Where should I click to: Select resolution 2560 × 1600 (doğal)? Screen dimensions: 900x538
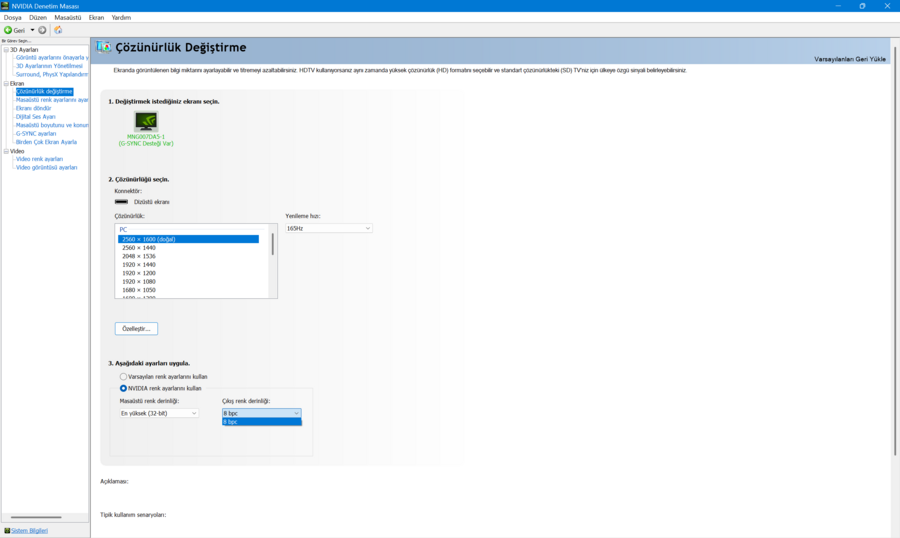pos(188,239)
